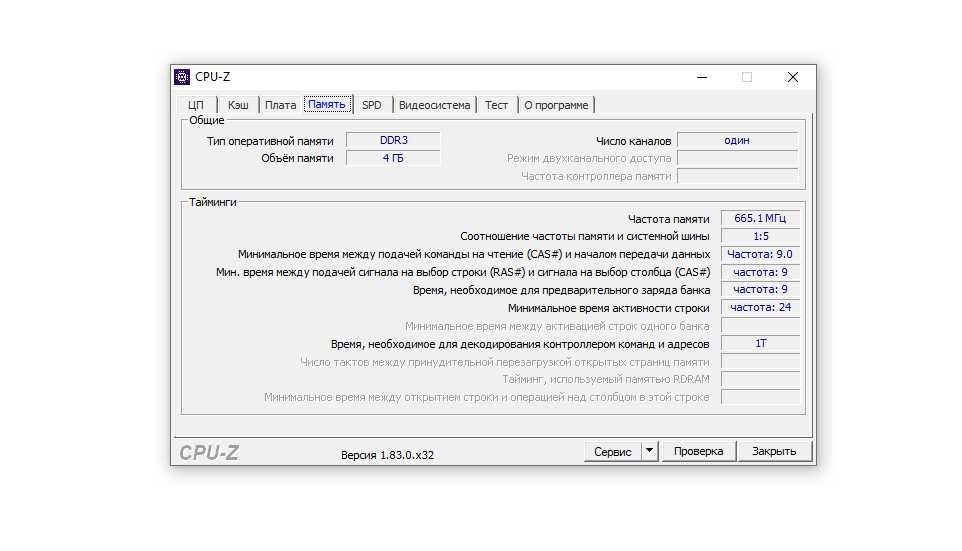Click the 'Частота памяти' label
Screen dimensions: 962x551
(x=668, y=219)
